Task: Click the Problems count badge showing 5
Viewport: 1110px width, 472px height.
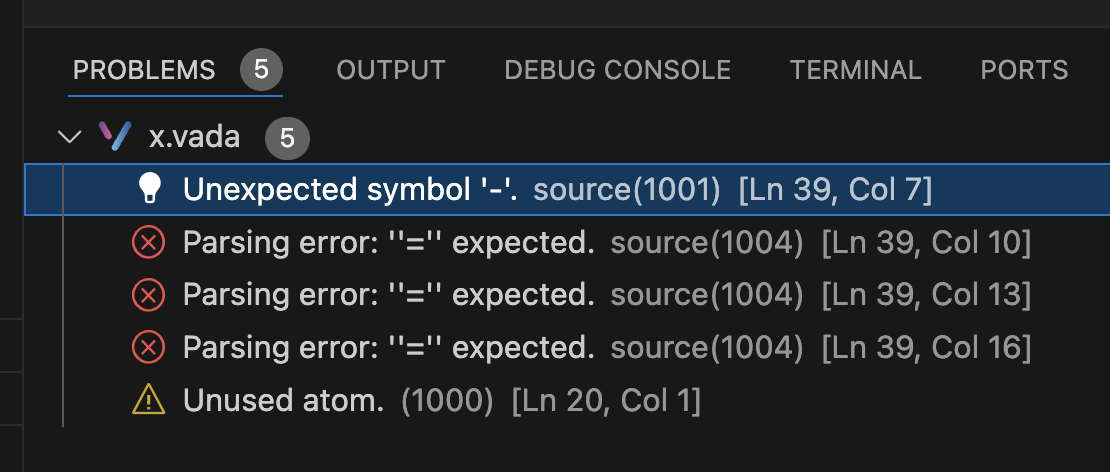Action: coord(261,69)
